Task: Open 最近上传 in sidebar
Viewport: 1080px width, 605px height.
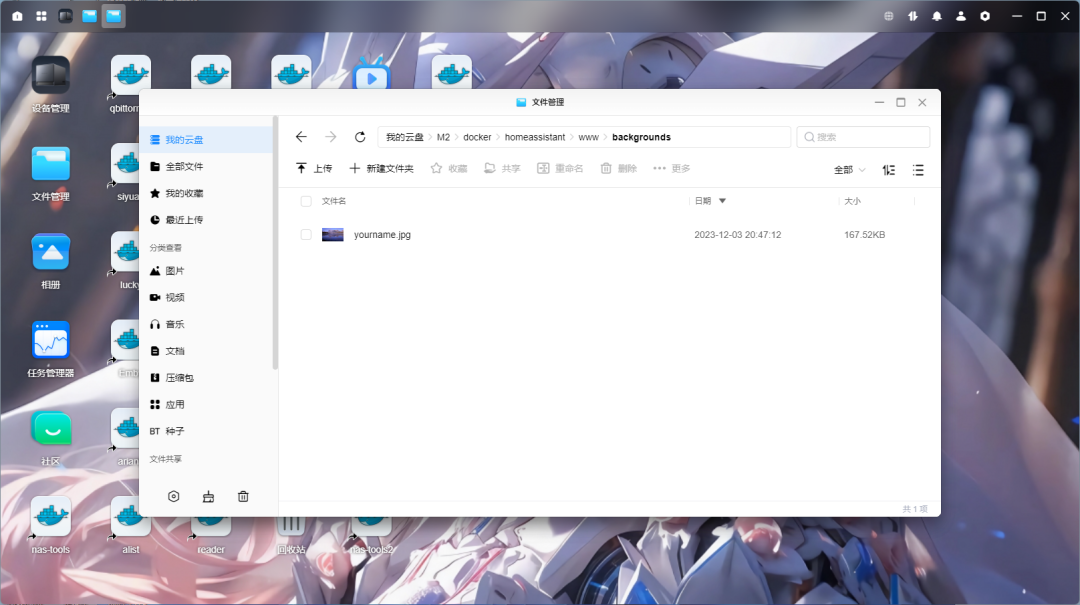Action: [206, 220]
